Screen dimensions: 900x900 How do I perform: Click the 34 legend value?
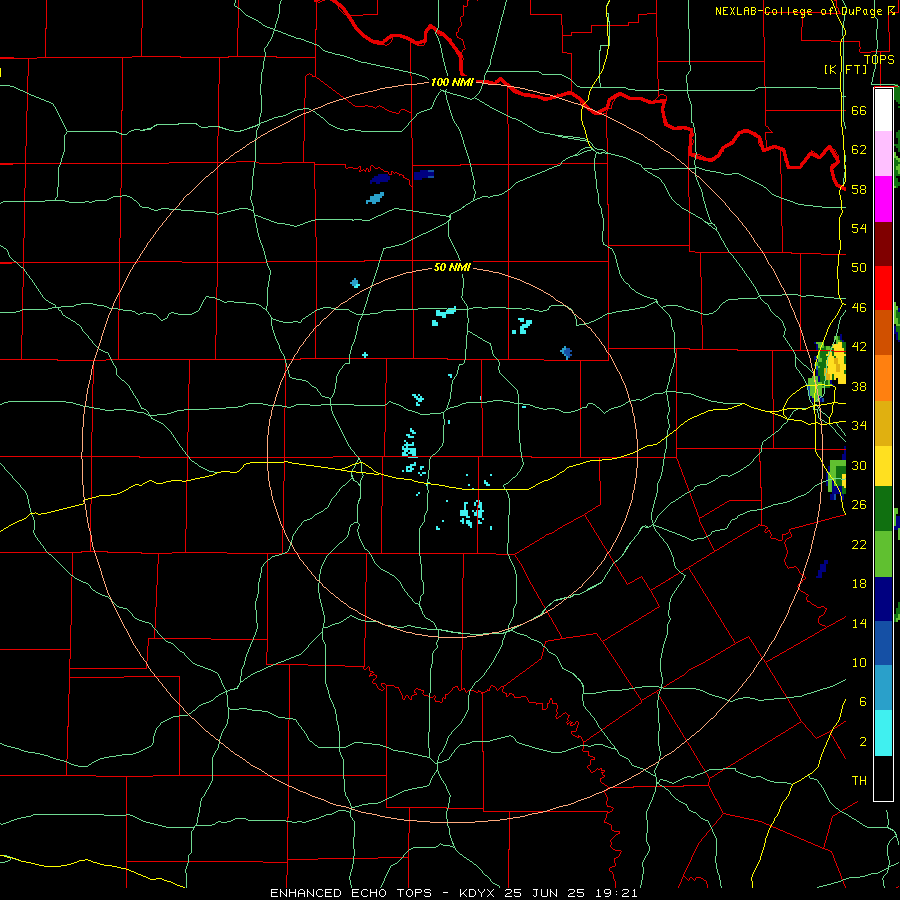859,425
